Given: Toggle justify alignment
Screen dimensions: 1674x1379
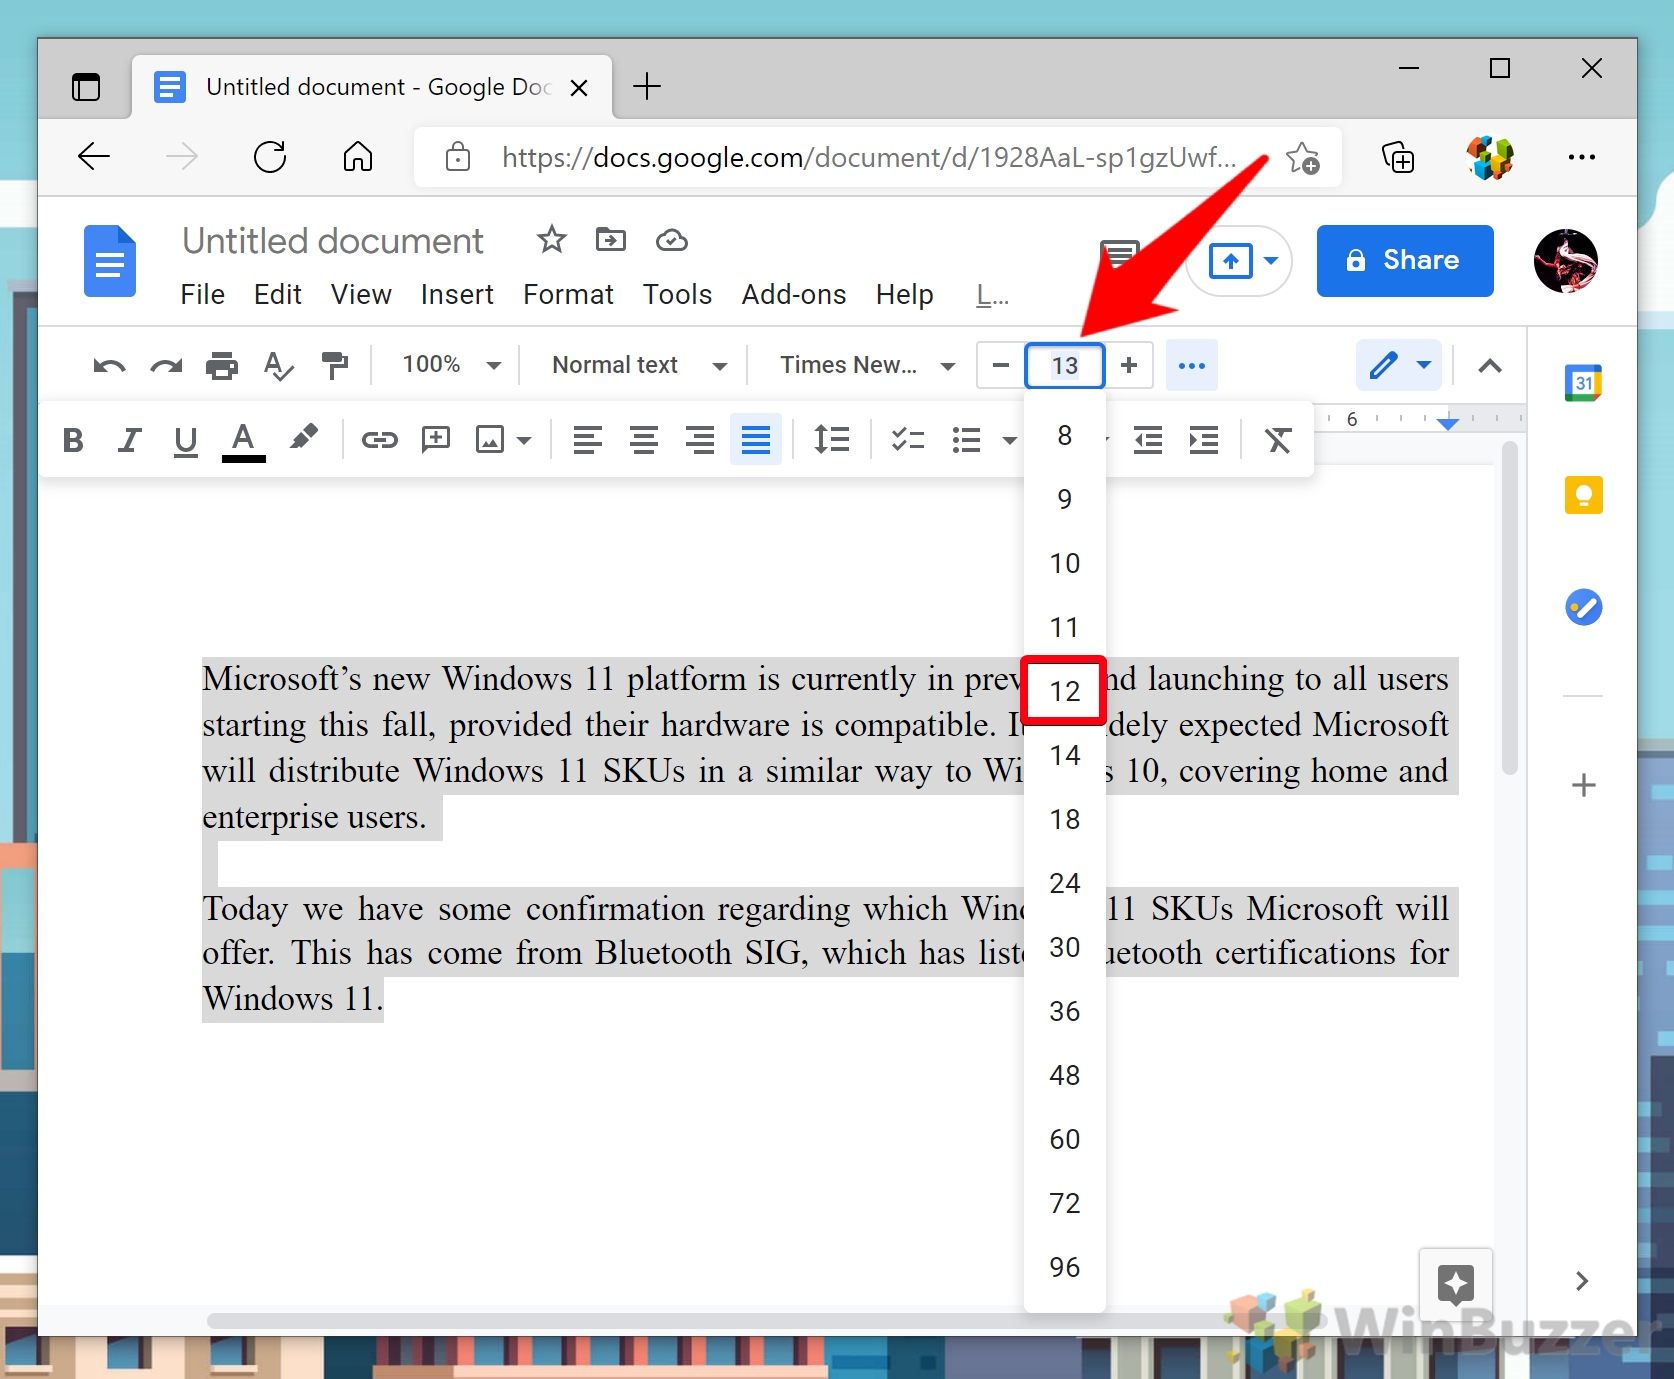Looking at the screenshot, I should (x=756, y=440).
